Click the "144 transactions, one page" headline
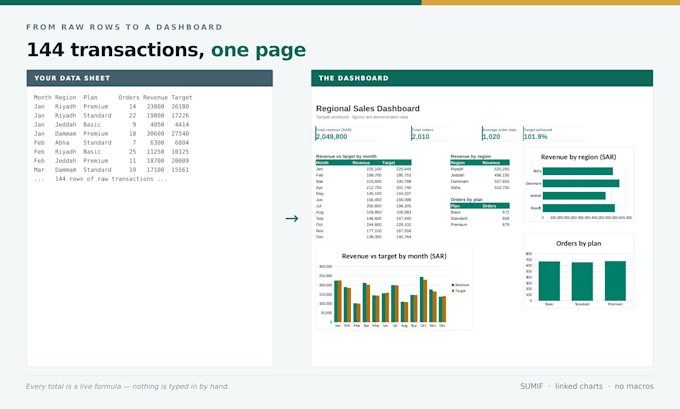 (166, 50)
